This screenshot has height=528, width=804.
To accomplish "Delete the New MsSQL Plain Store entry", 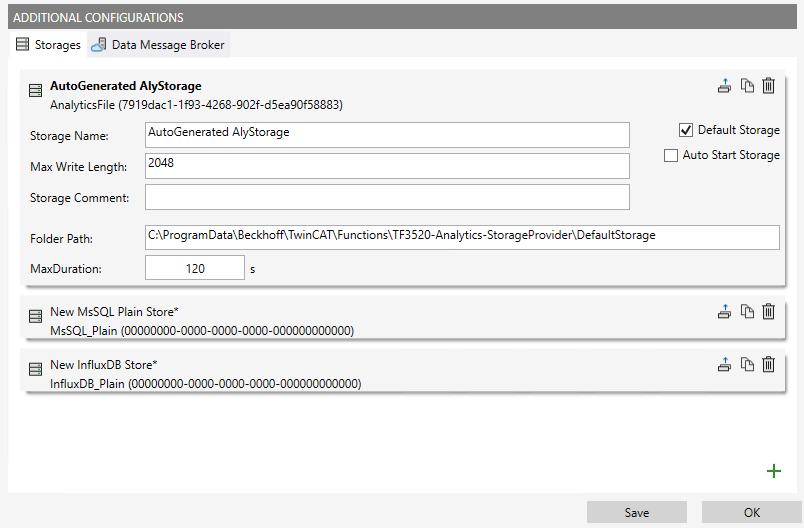I will tap(768, 311).
